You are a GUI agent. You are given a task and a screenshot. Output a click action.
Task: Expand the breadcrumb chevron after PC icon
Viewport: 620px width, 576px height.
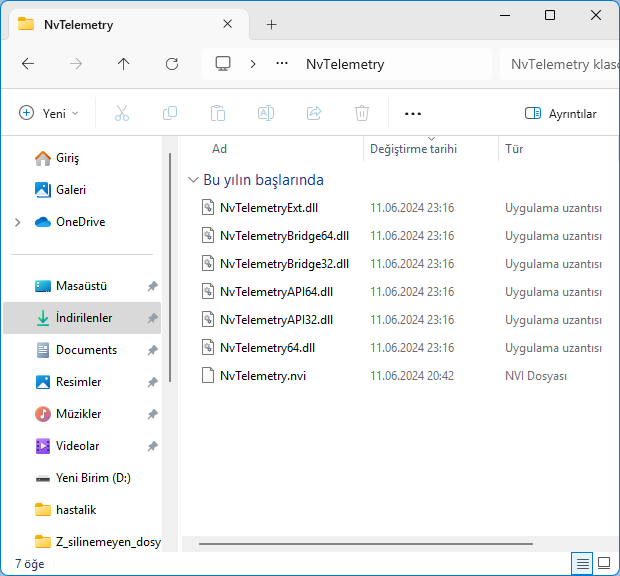(253, 64)
